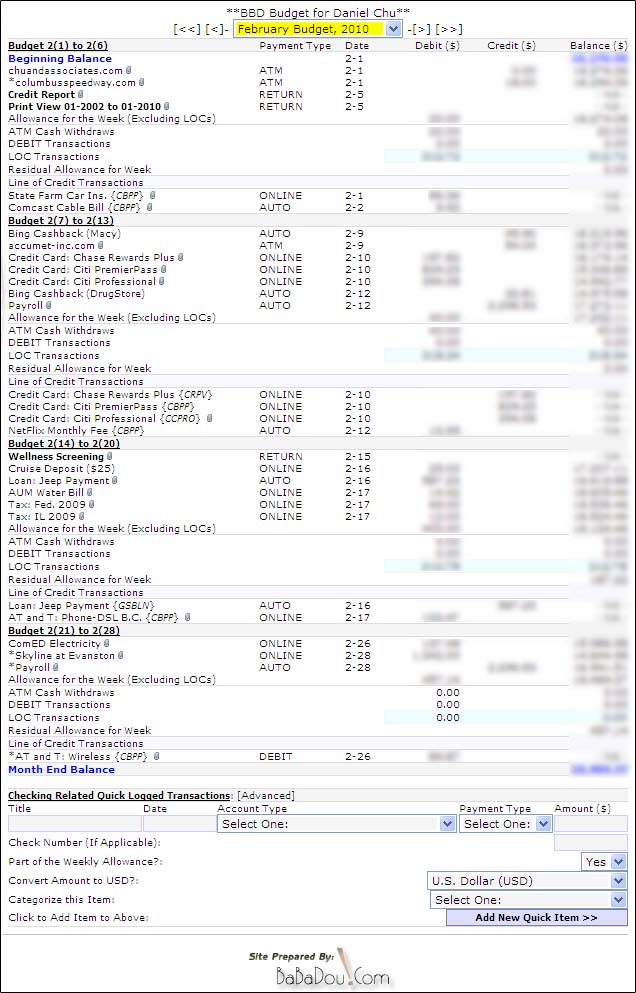Click the Bing Cashback (Macy) entry
This screenshot has height=993, width=636.
[x=65, y=234]
